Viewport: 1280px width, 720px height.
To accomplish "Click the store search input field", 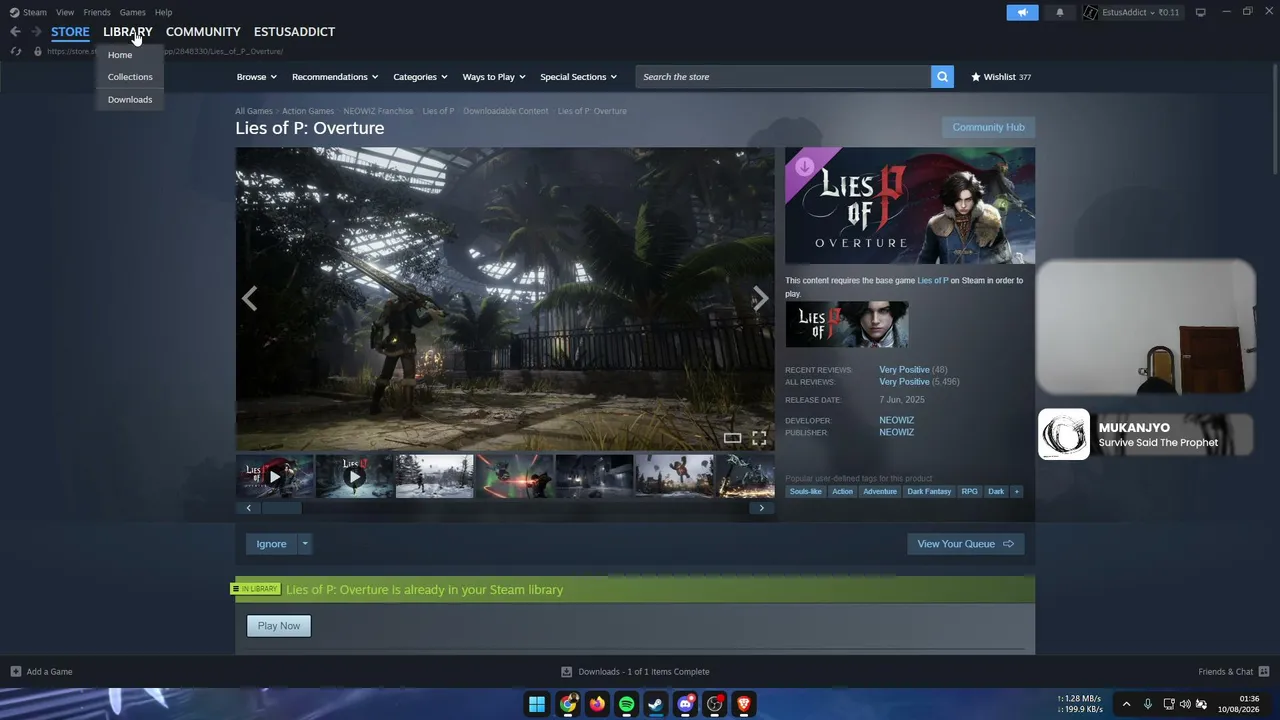I will point(784,77).
